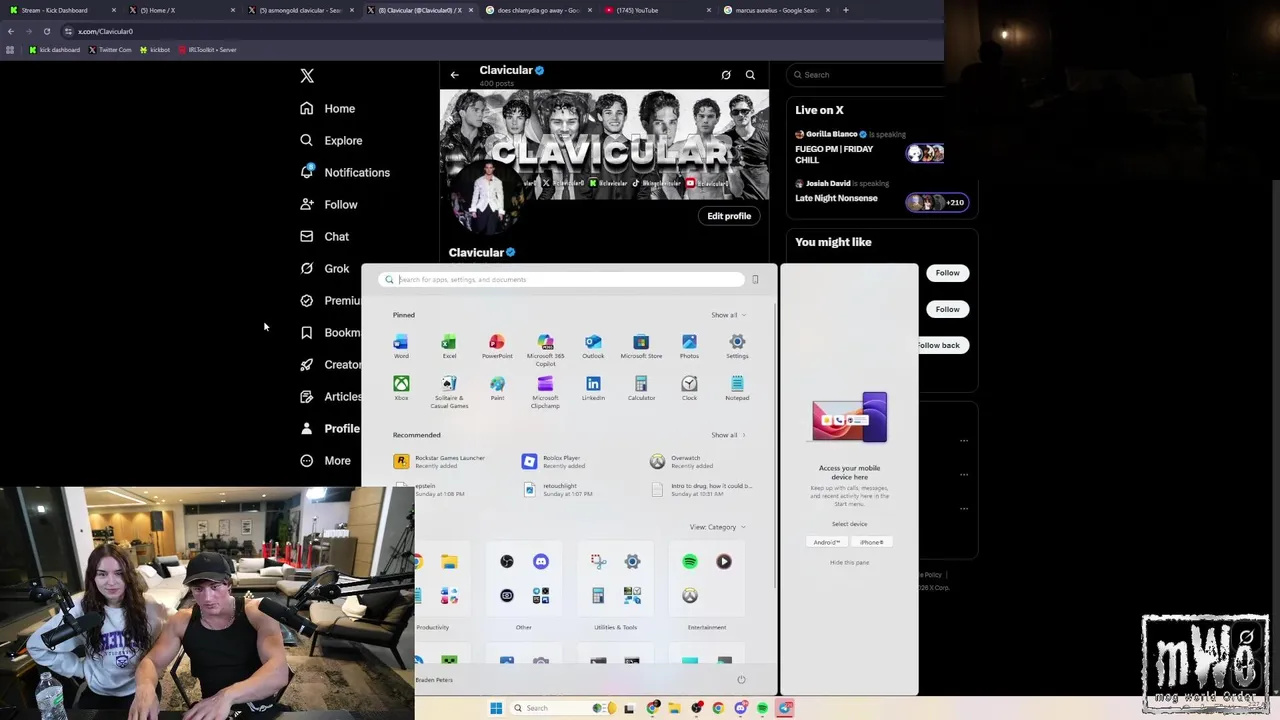The width and height of the screenshot is (1280, 720).
Task: Switch to Stream - Kick Dashboard tab
Action: point(62,10)
